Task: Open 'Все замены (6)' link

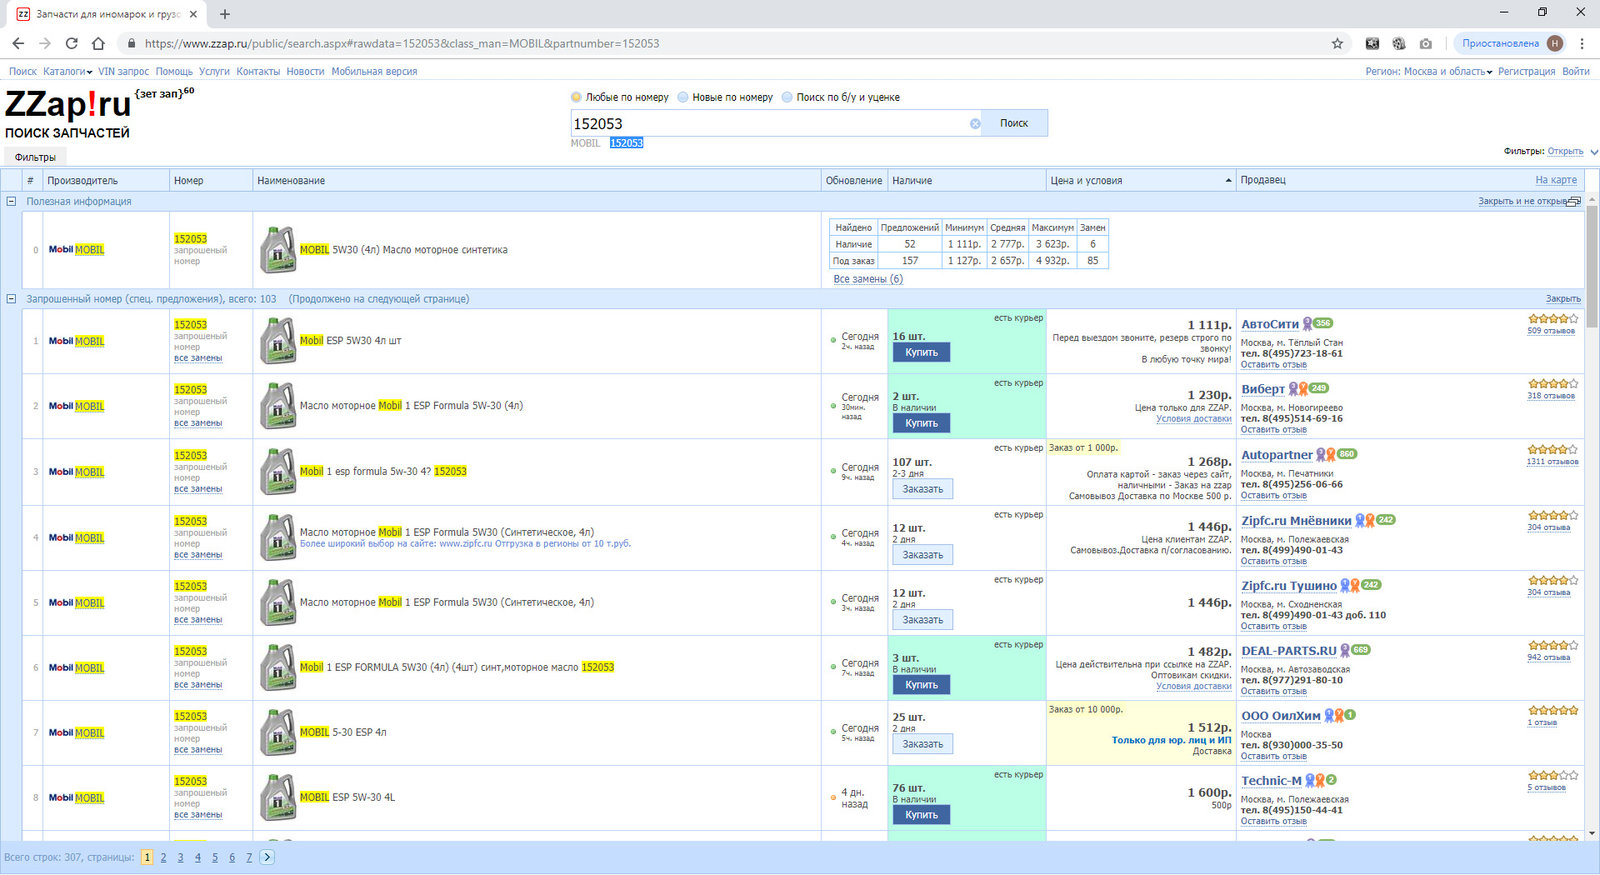Action: 868,279
